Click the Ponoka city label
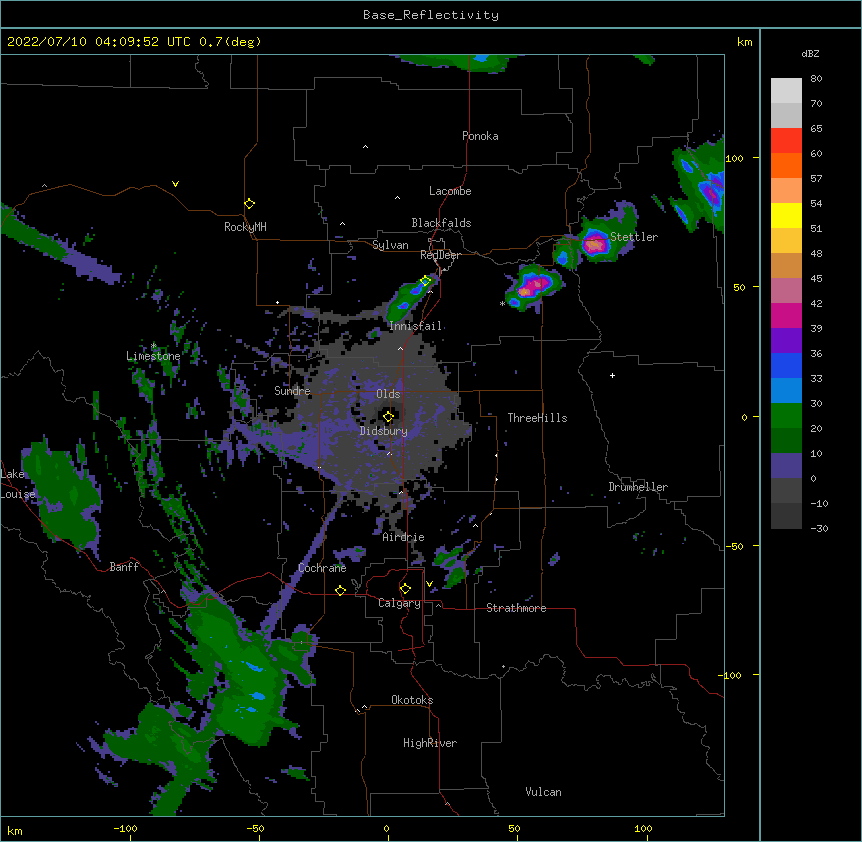The width and height of the screenshot is (862, 842). coord(480,136)
